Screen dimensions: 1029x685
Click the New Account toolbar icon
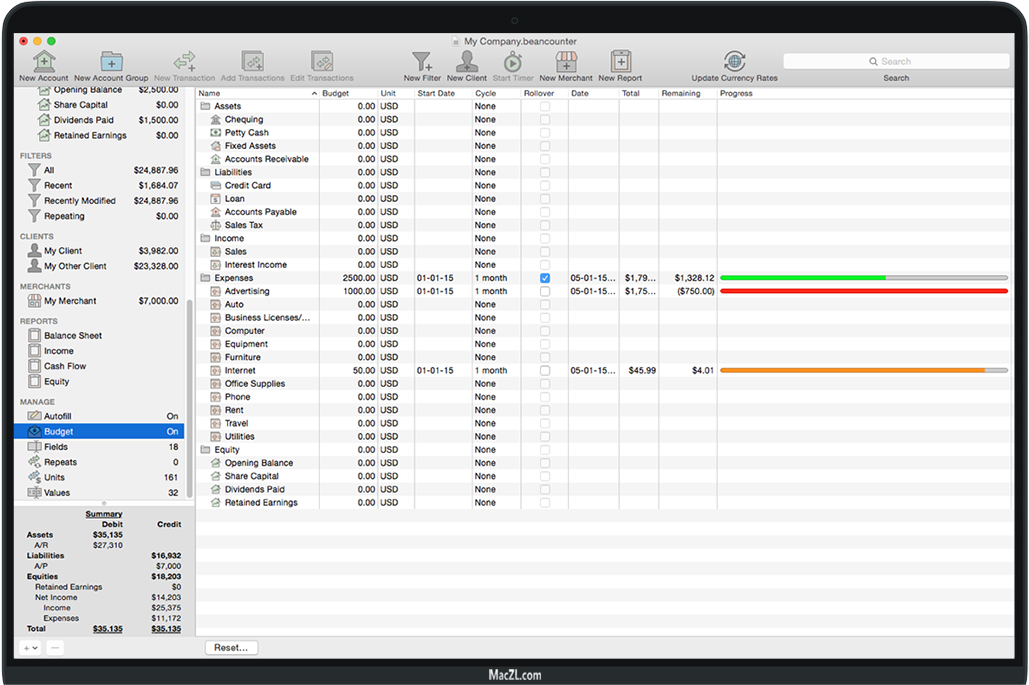[44, 62]
